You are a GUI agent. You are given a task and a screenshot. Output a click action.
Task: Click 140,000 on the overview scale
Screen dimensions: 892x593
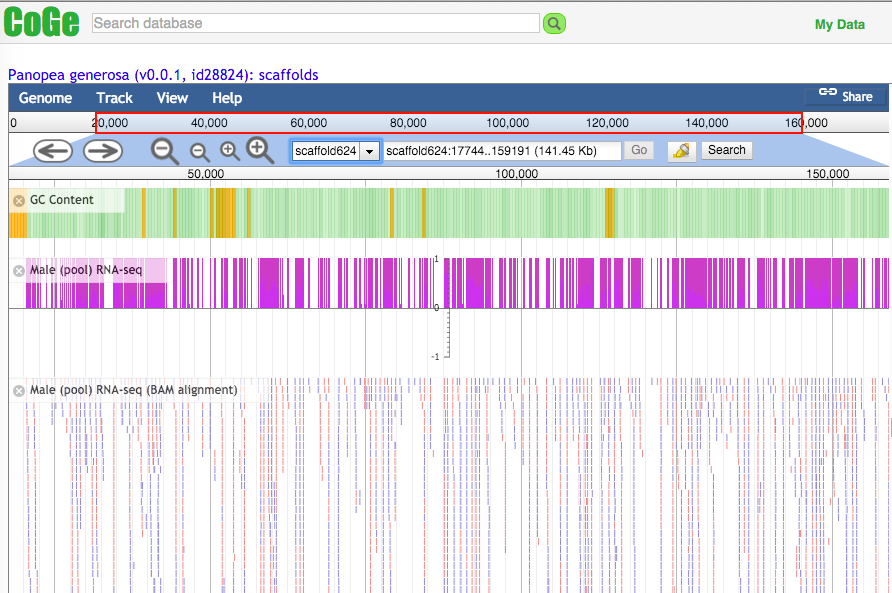(707, 123)
